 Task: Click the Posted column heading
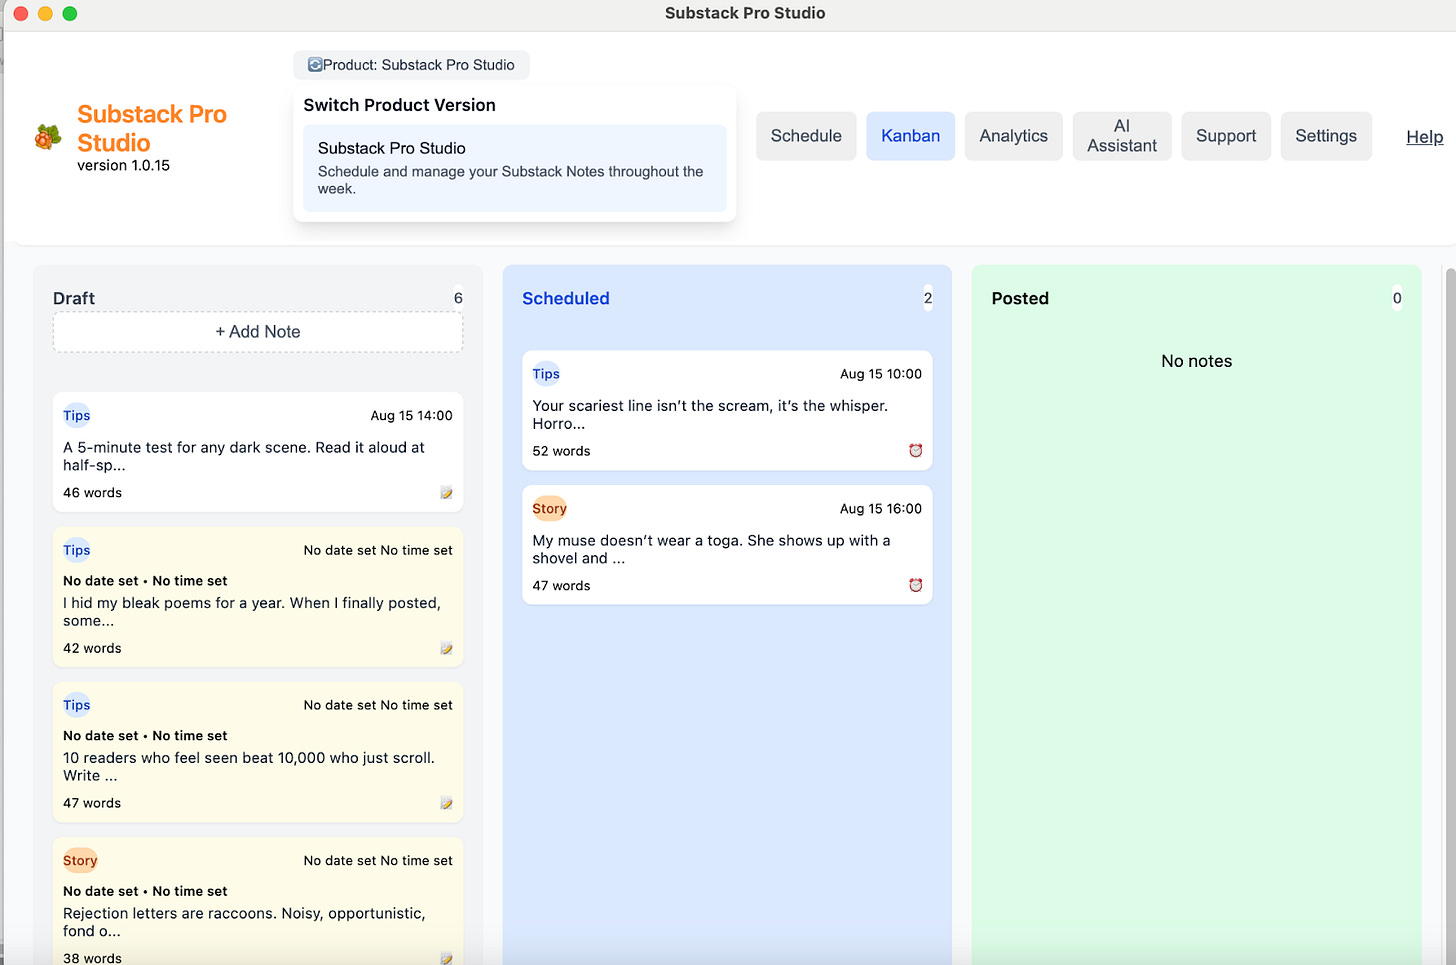pos(1020,298)
